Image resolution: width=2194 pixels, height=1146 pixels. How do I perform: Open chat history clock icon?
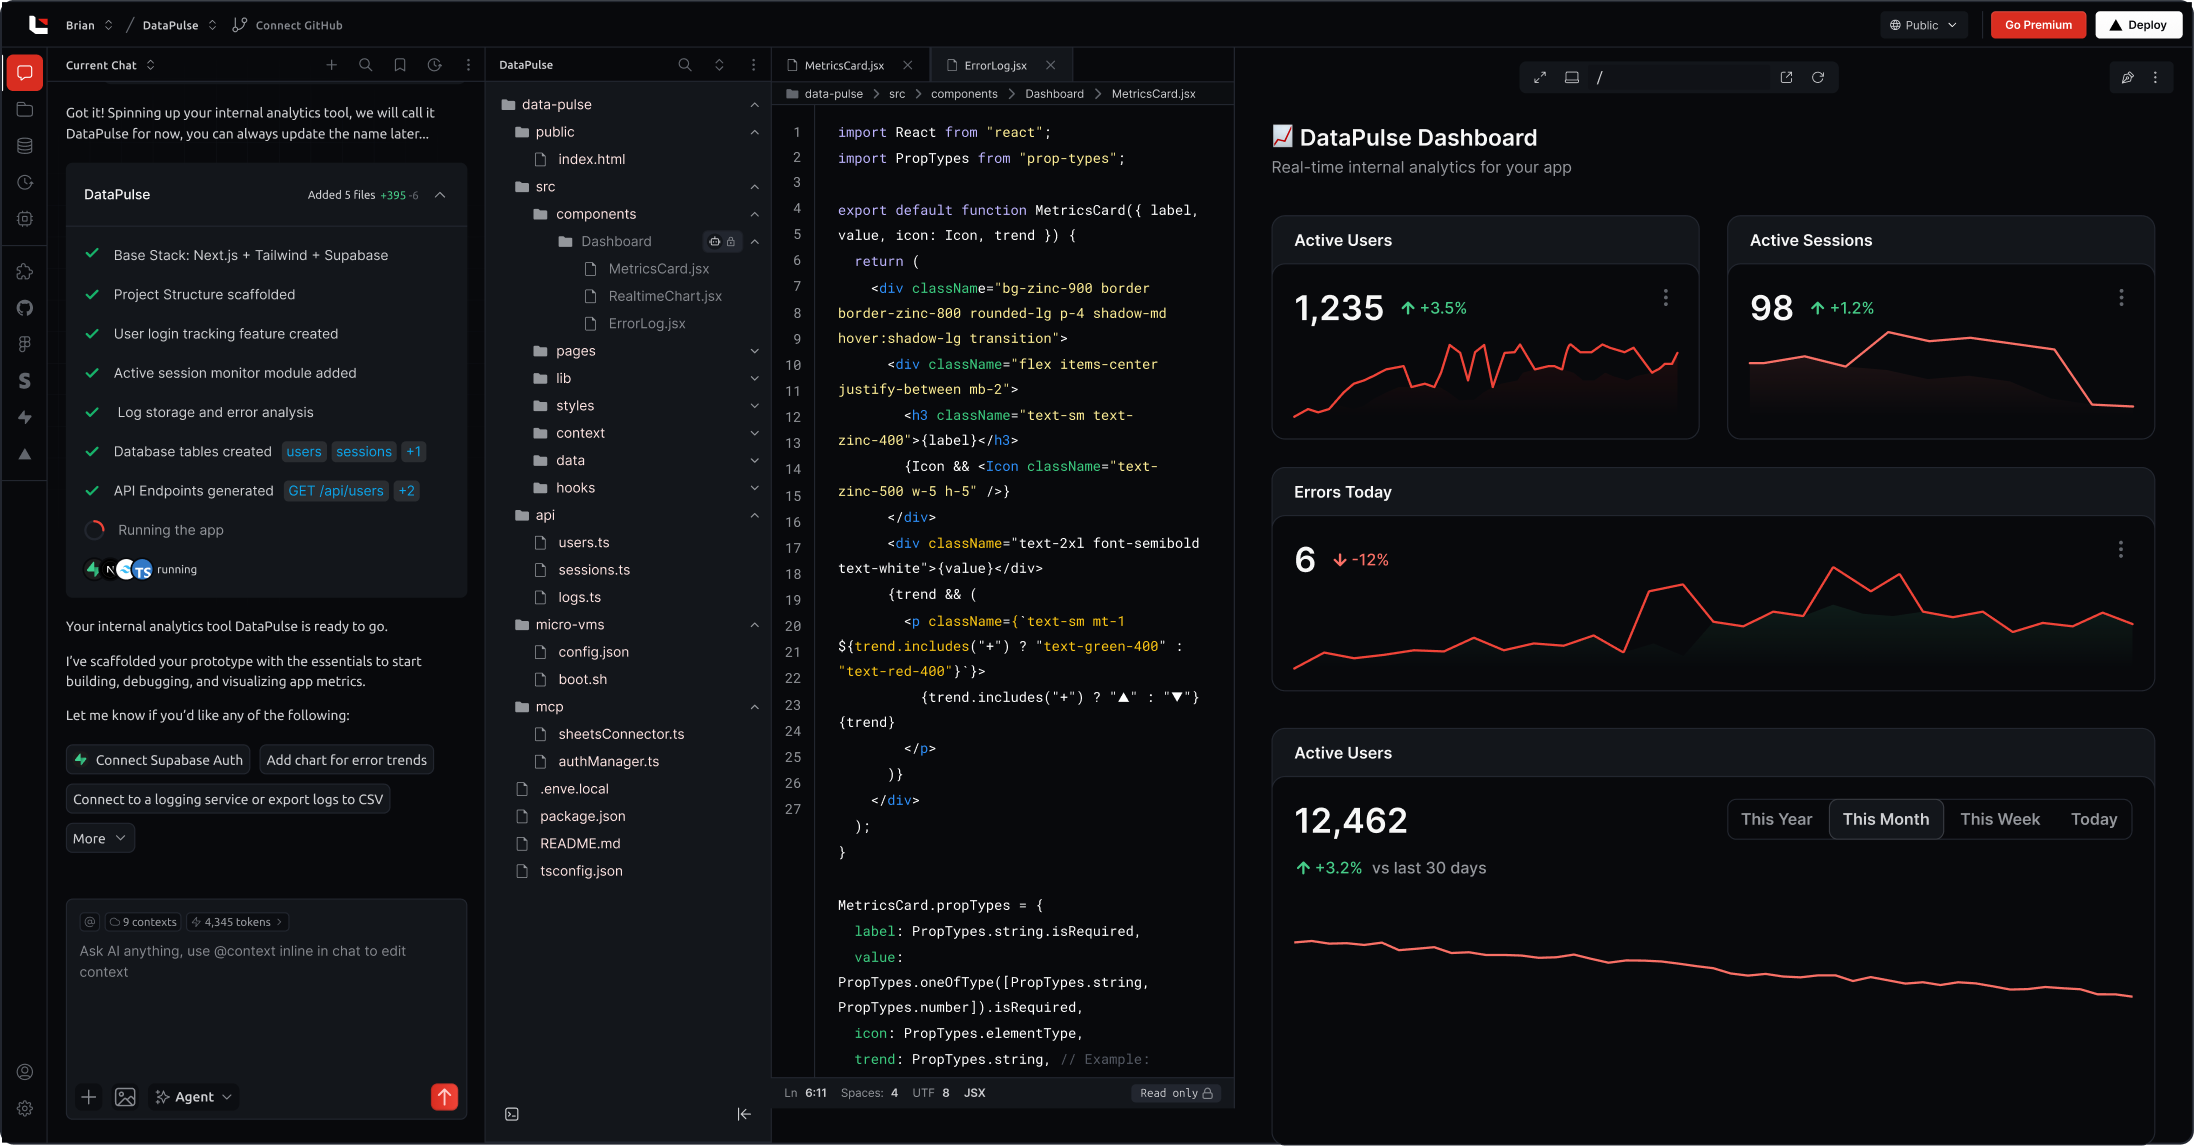coord(434,65)
